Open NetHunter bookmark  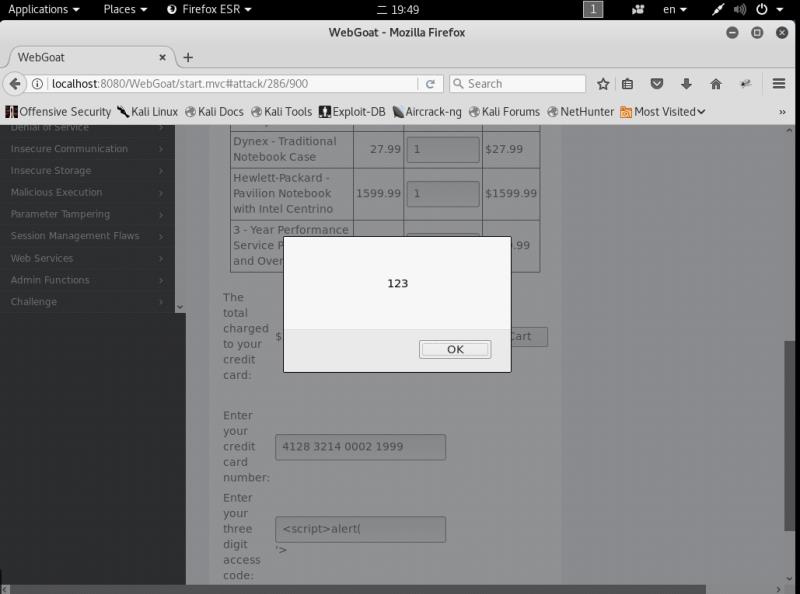click(581, 112)
